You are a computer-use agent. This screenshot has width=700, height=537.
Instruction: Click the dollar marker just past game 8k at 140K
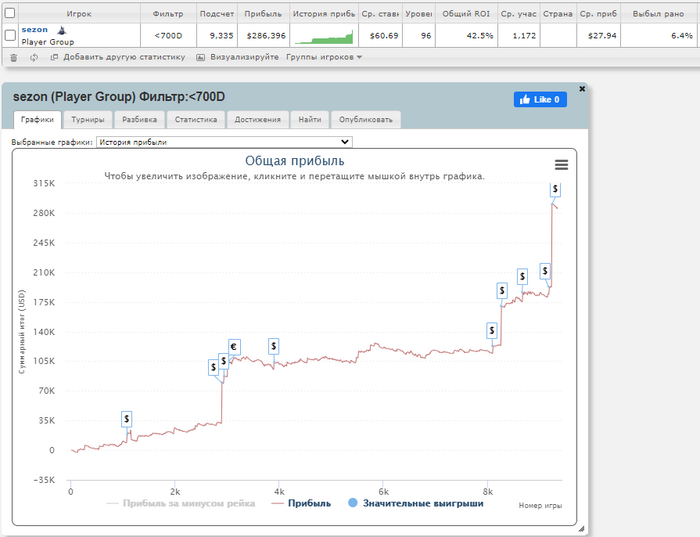click(x=492, y=330)
